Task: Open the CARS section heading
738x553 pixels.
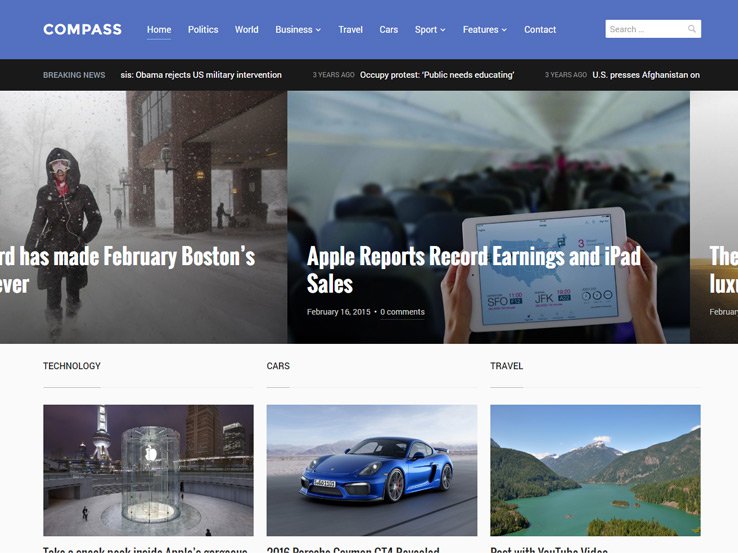Action: tap(278, 366)
